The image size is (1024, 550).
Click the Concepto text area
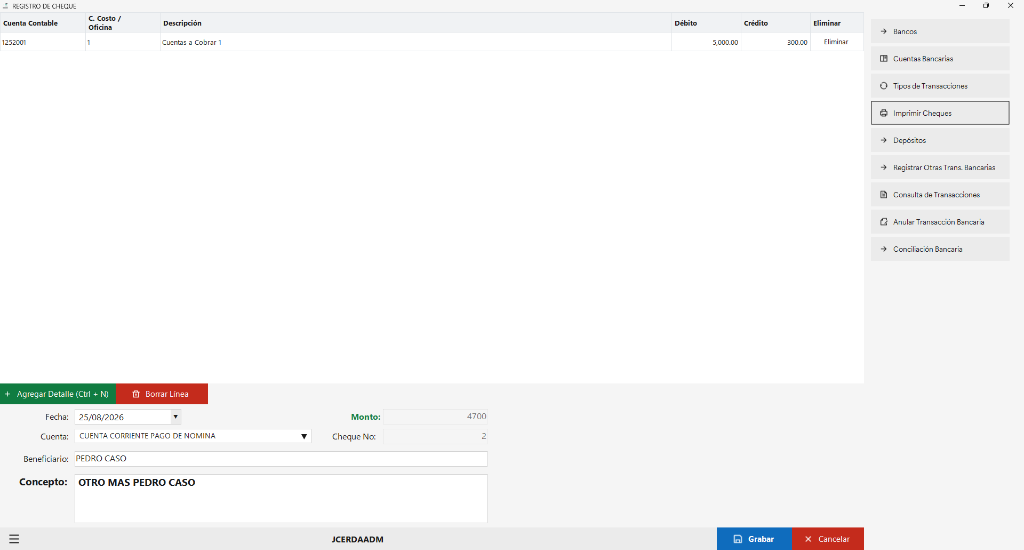[x=281, y=498]
